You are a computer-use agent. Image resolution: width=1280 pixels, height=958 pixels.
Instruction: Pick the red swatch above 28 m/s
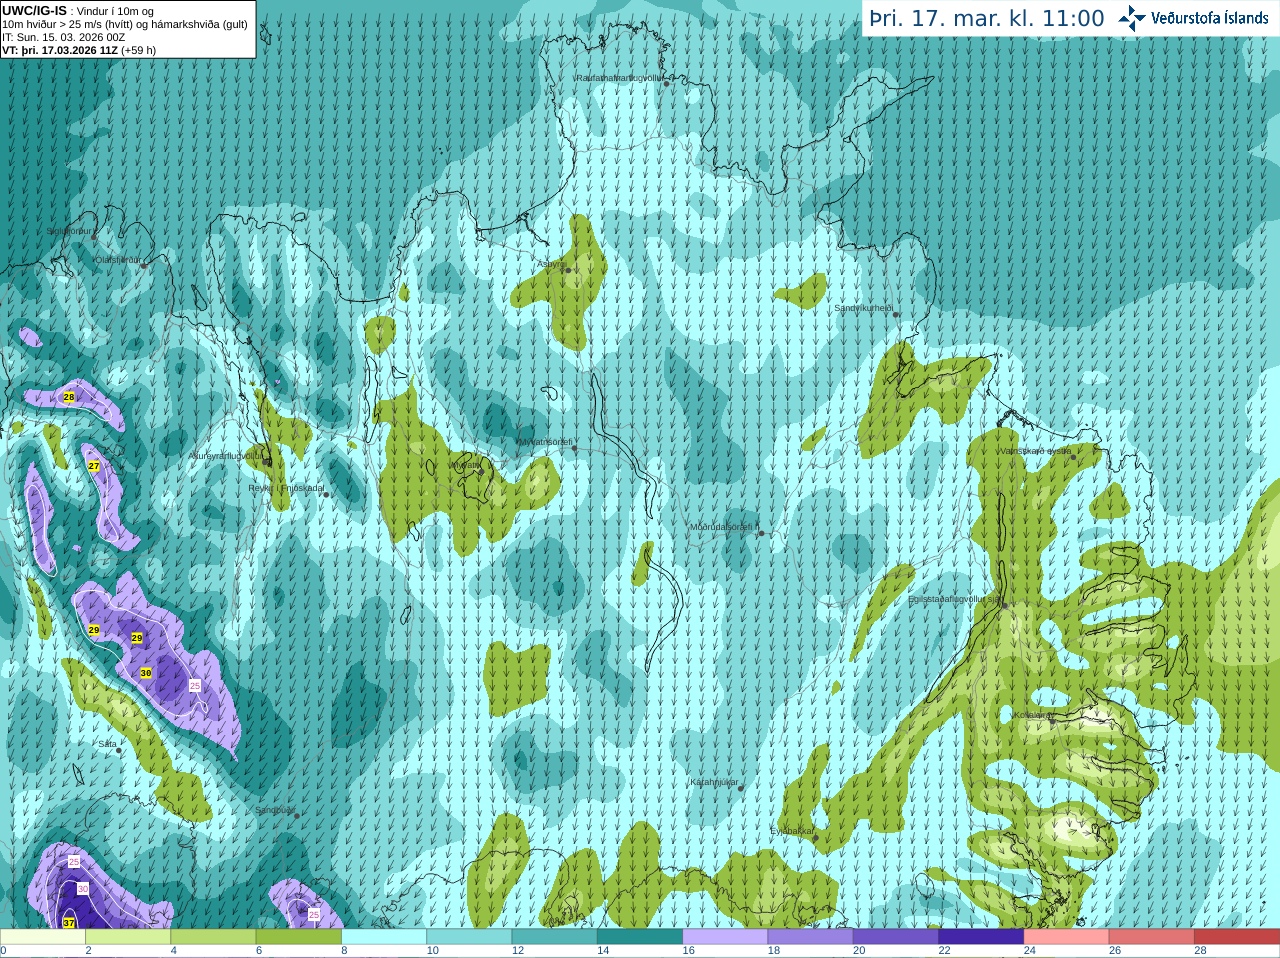(1237, 937)
